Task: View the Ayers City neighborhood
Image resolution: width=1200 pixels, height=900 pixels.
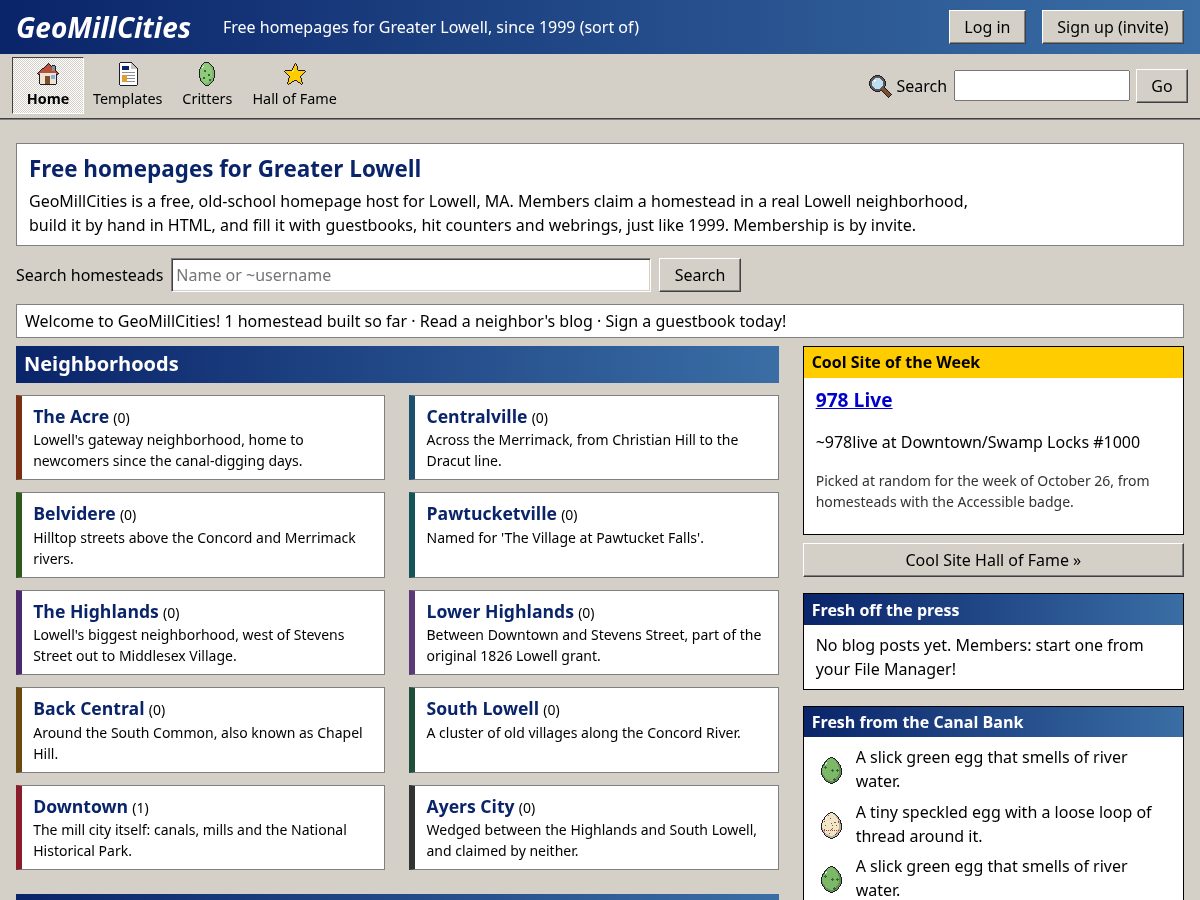Action: [470, 807]
